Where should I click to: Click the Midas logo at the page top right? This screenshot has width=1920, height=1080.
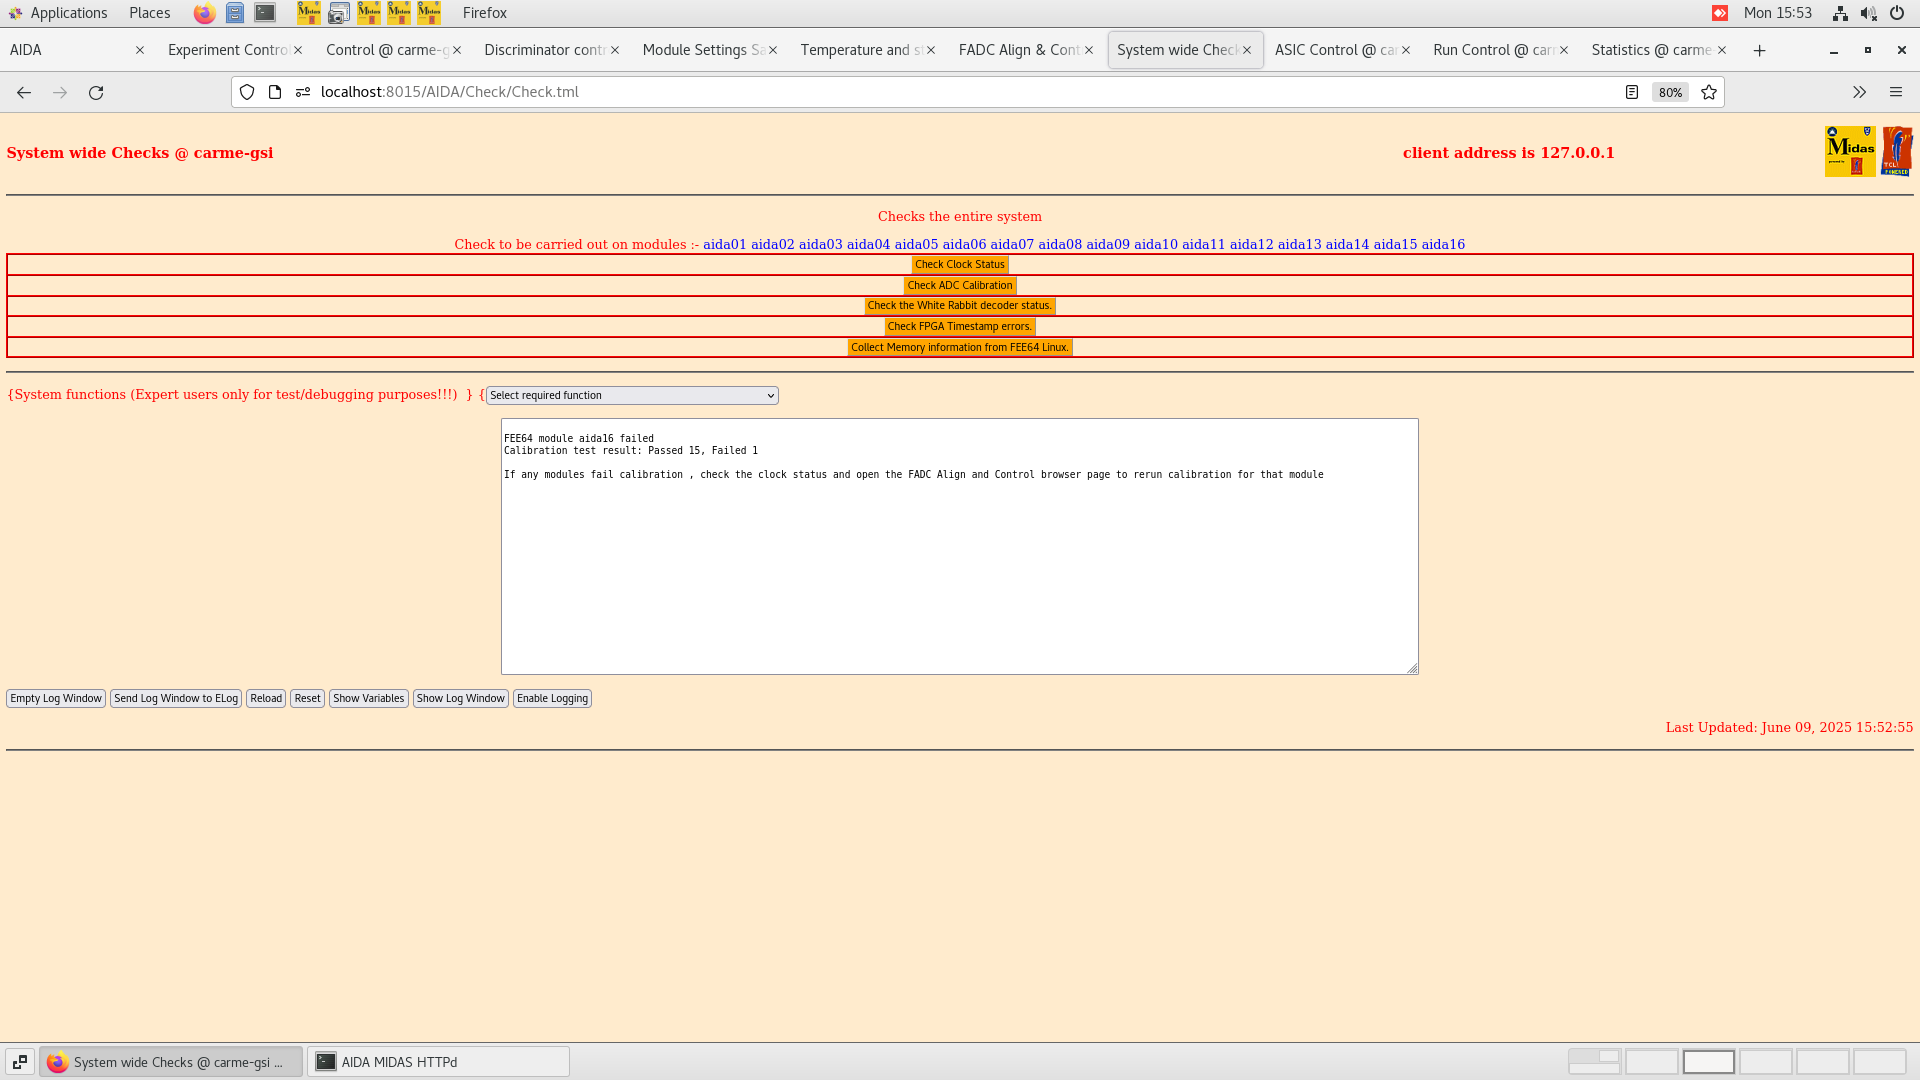[x=1851, y=150]
